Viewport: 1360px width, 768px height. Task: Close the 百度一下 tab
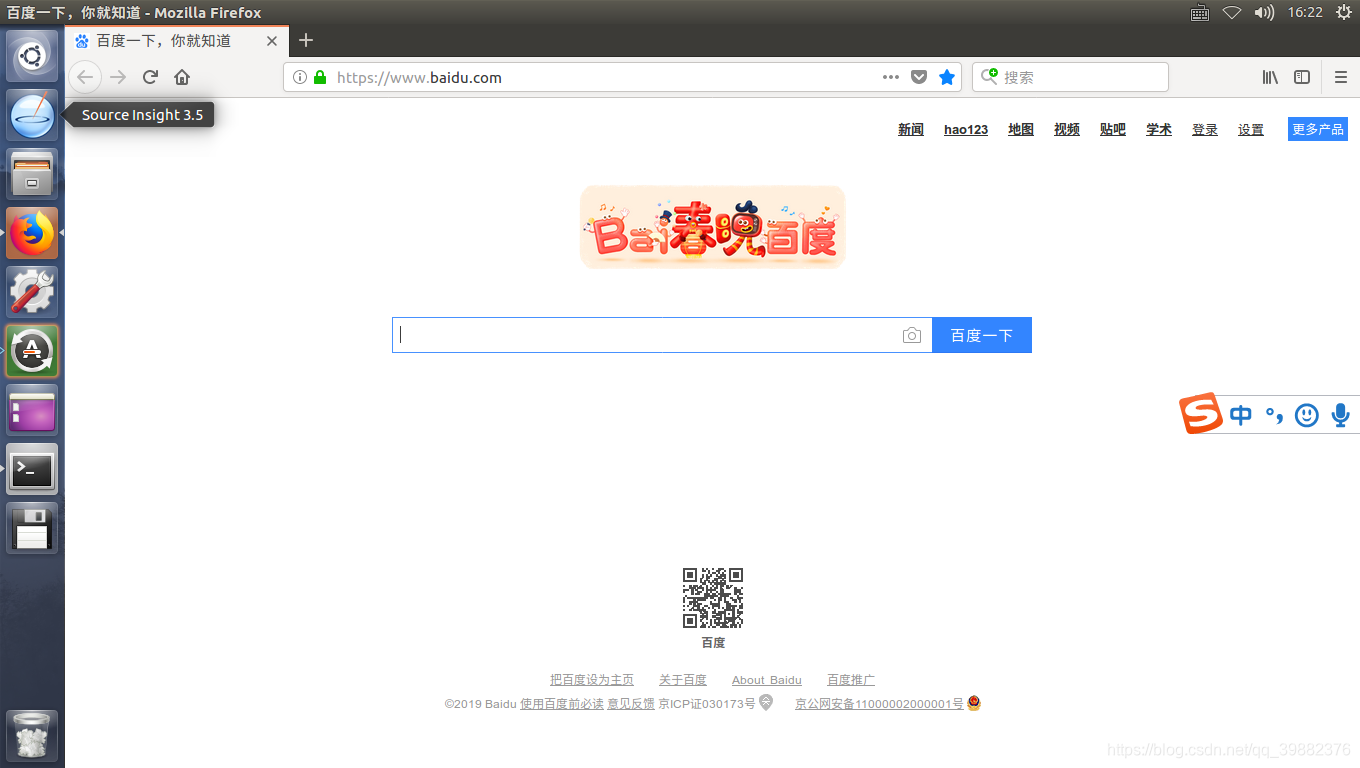pyautogui.click(x=272, y=41)
